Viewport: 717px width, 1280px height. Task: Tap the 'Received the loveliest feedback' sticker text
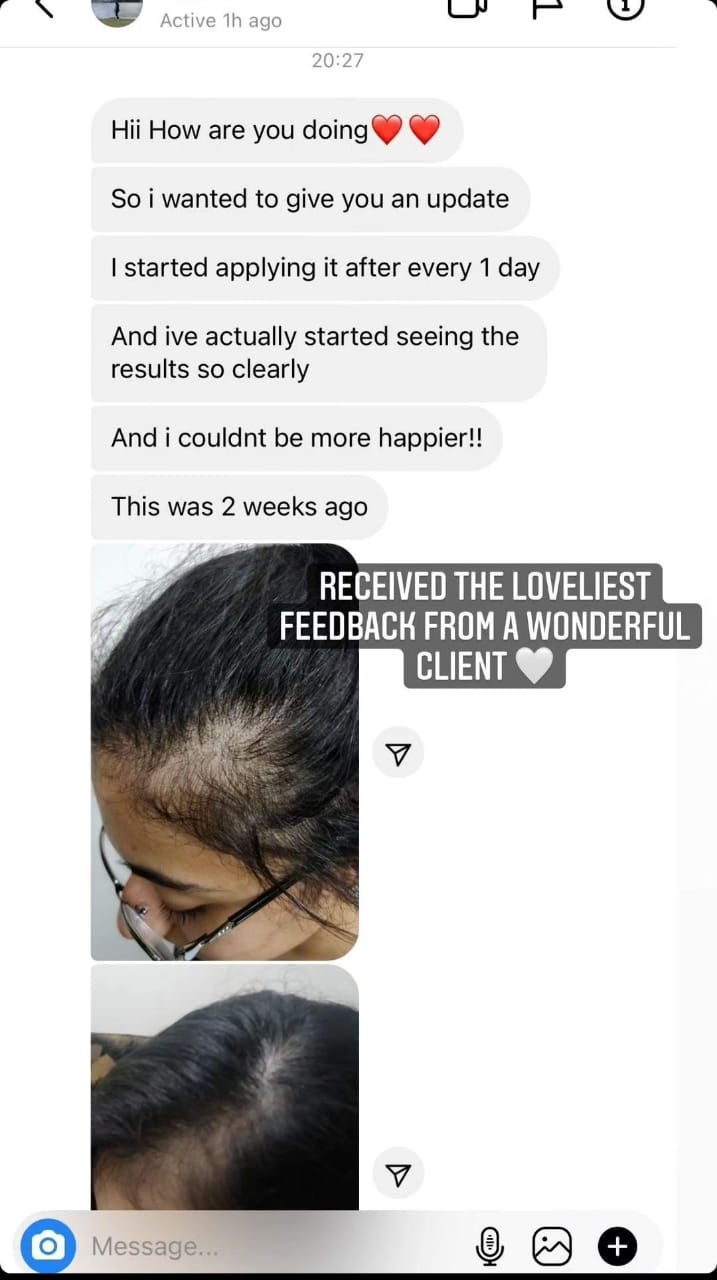point(485,626)
